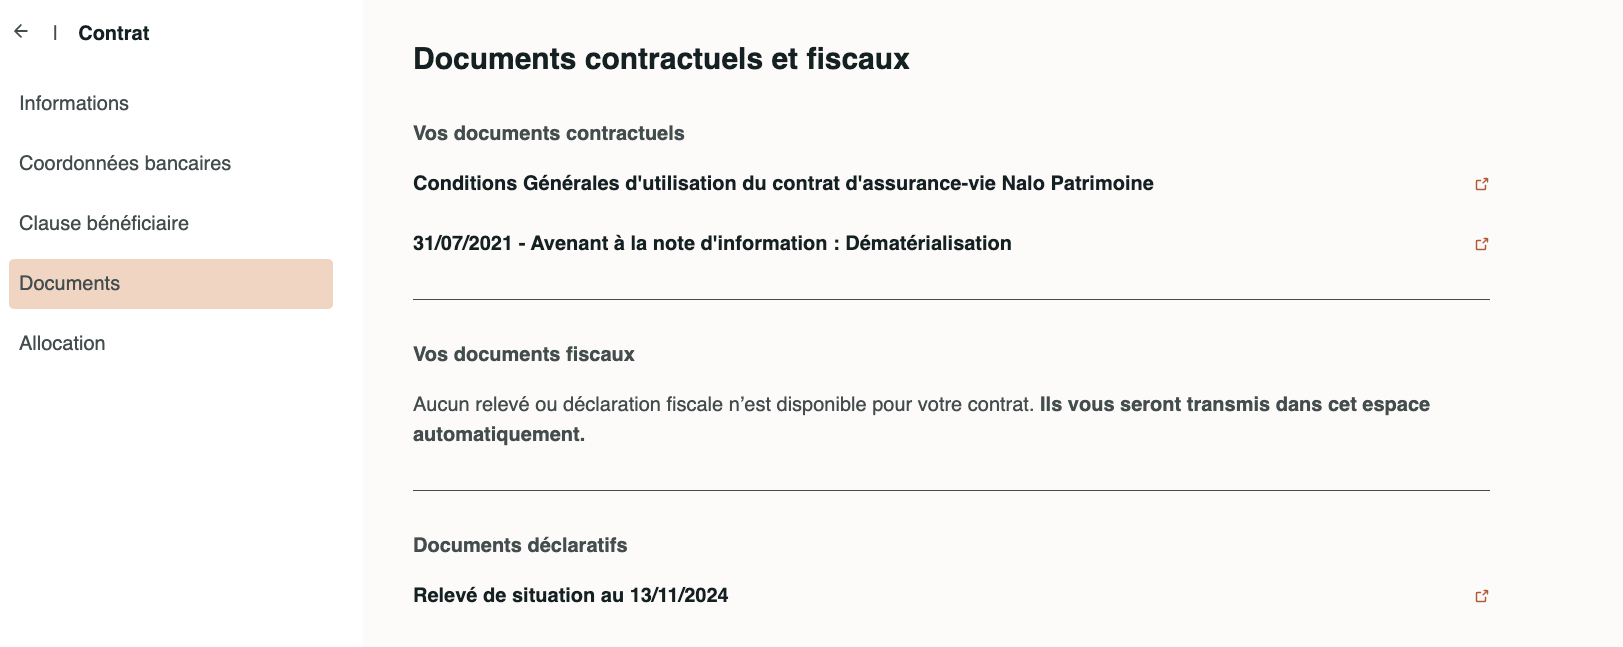Go to the Informations section
Image resolution: width=1623 pixels, height=647 pixels.
74,103
